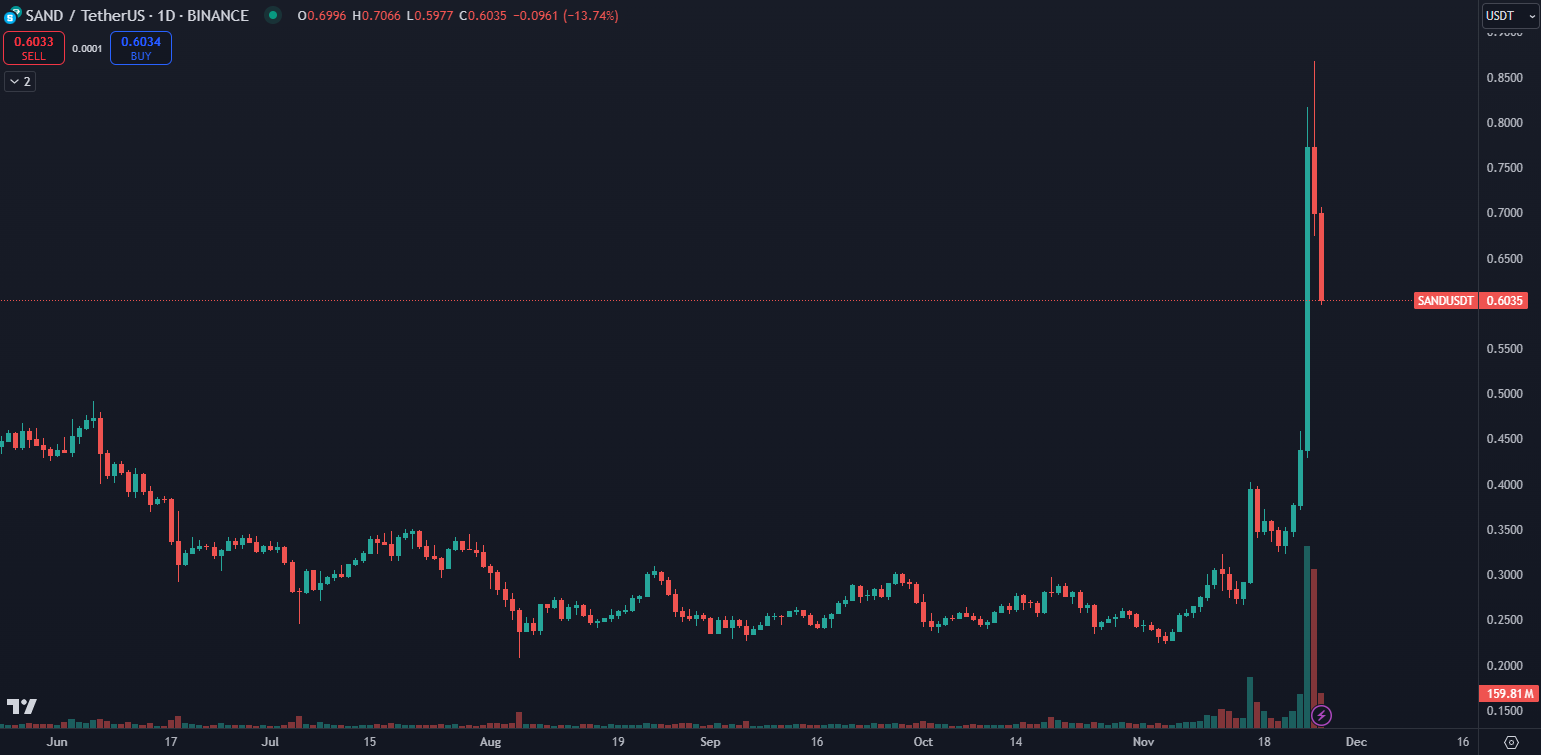Click the green market status dot
This screenshot has height=755, width=1541.
click(273, 16)
